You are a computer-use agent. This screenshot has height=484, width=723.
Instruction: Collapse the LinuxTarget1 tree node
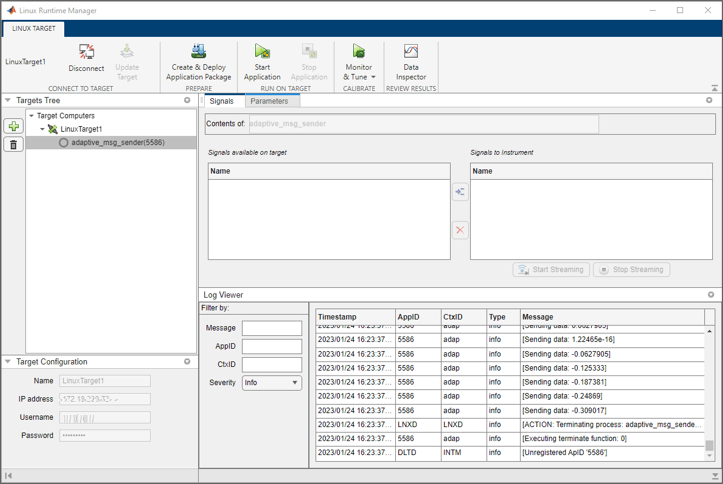43,129
